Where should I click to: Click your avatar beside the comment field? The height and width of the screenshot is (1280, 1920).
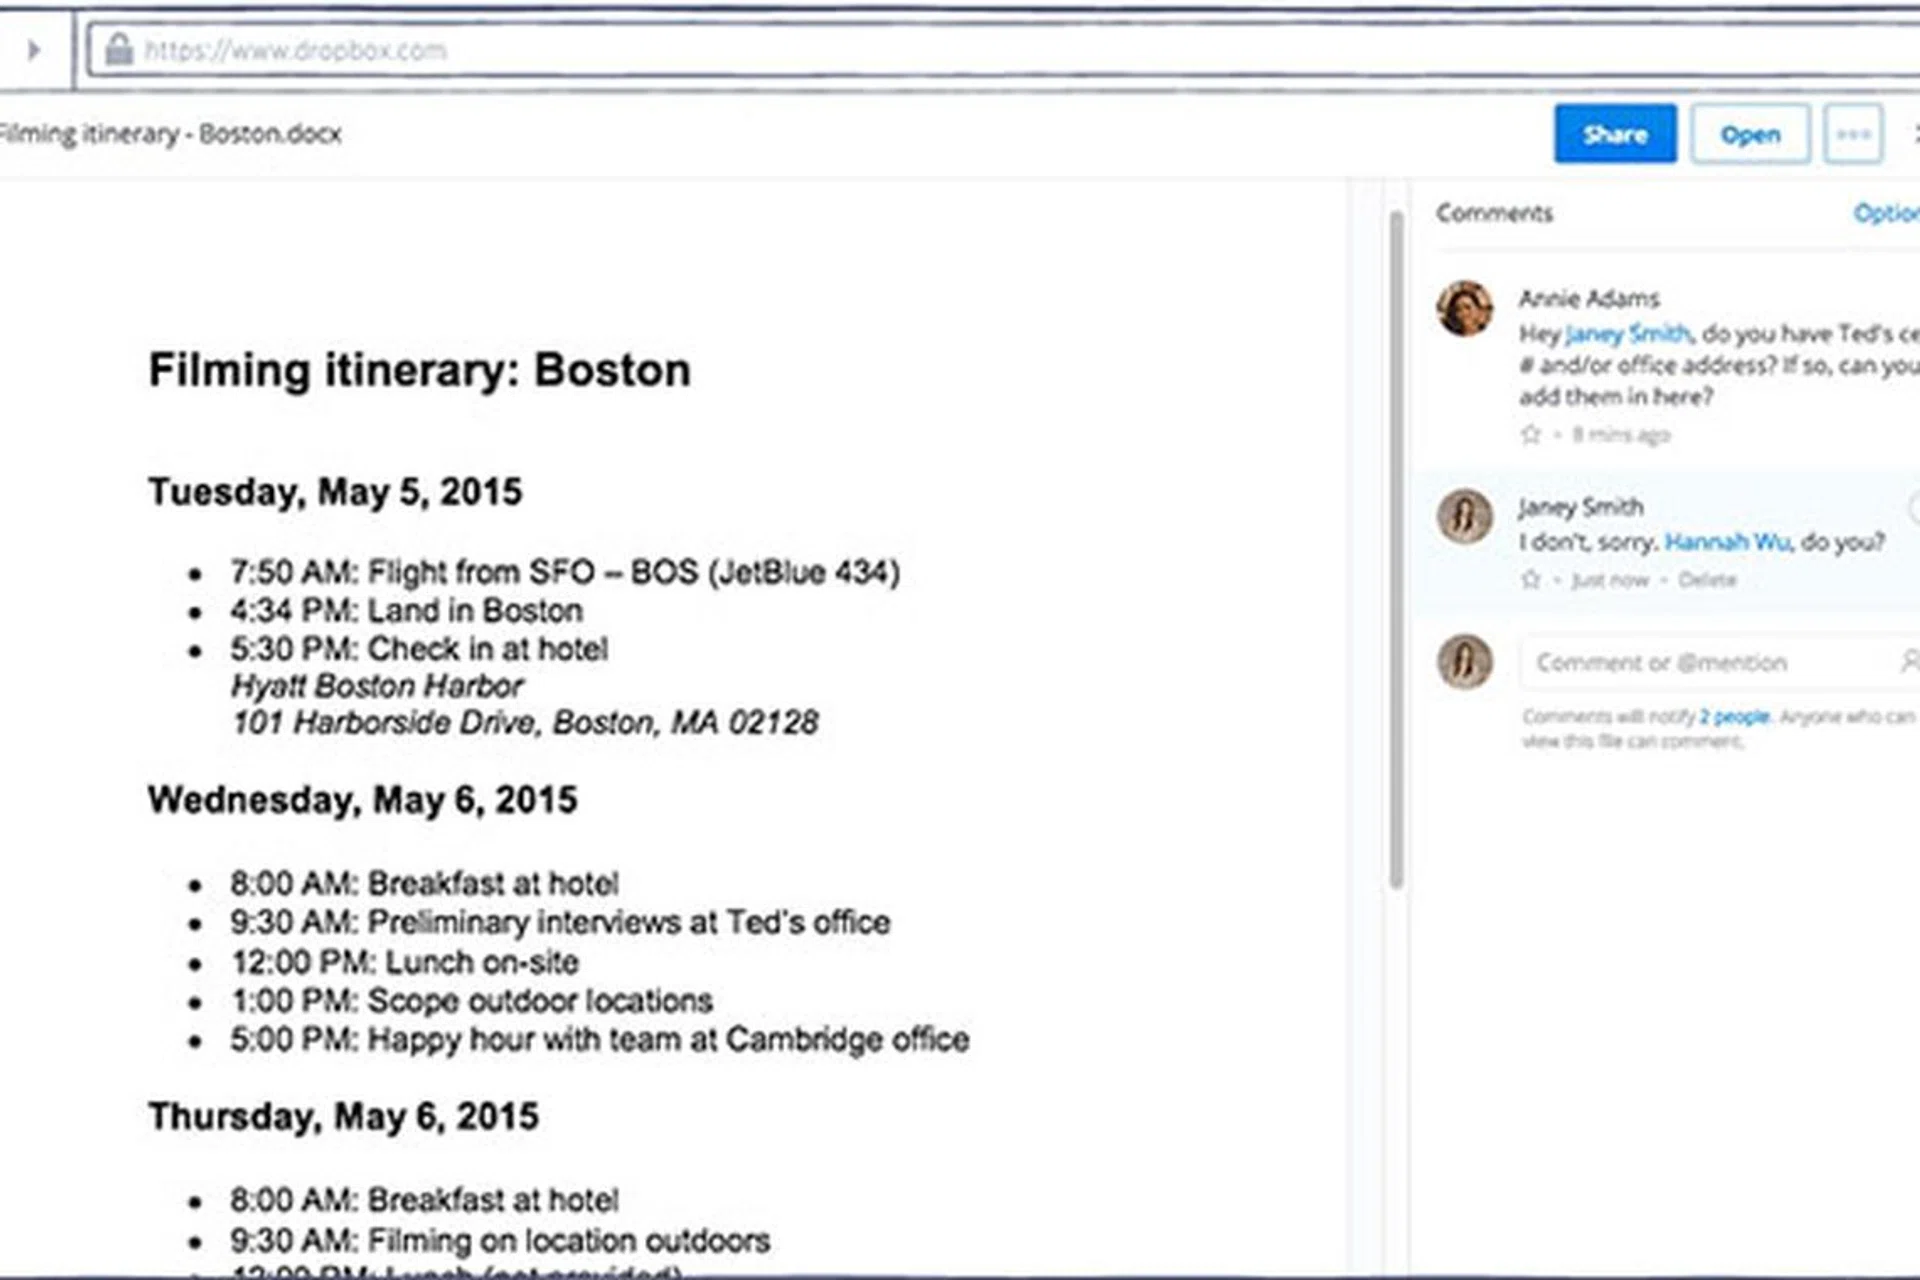[x=1465, y=662]
